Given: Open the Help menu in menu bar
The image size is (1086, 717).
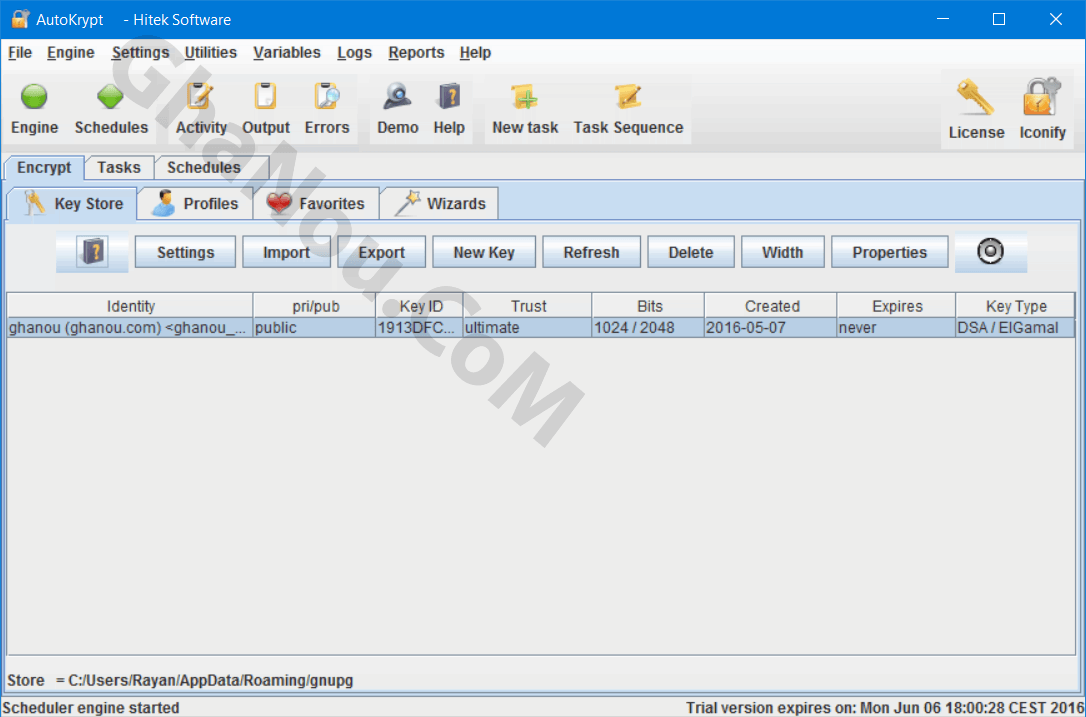Looking at the screenshot, I should point(475,53).
